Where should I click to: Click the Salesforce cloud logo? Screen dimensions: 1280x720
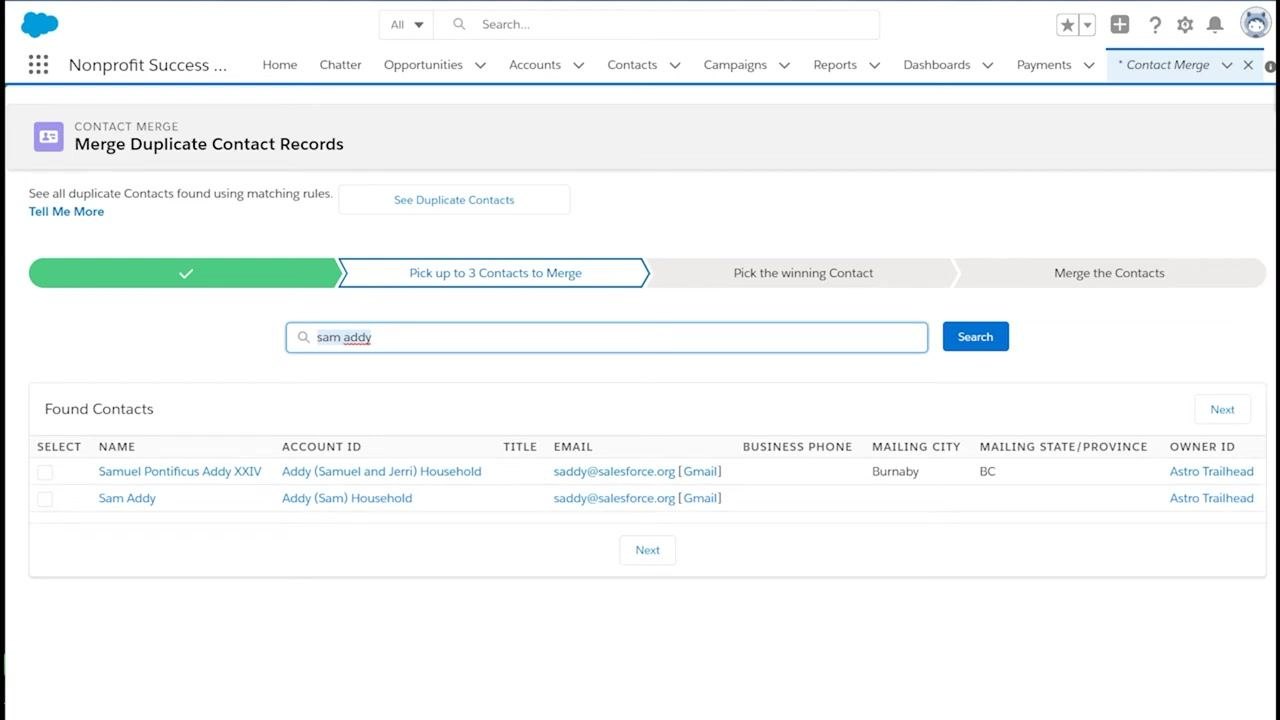coord(40,24)
